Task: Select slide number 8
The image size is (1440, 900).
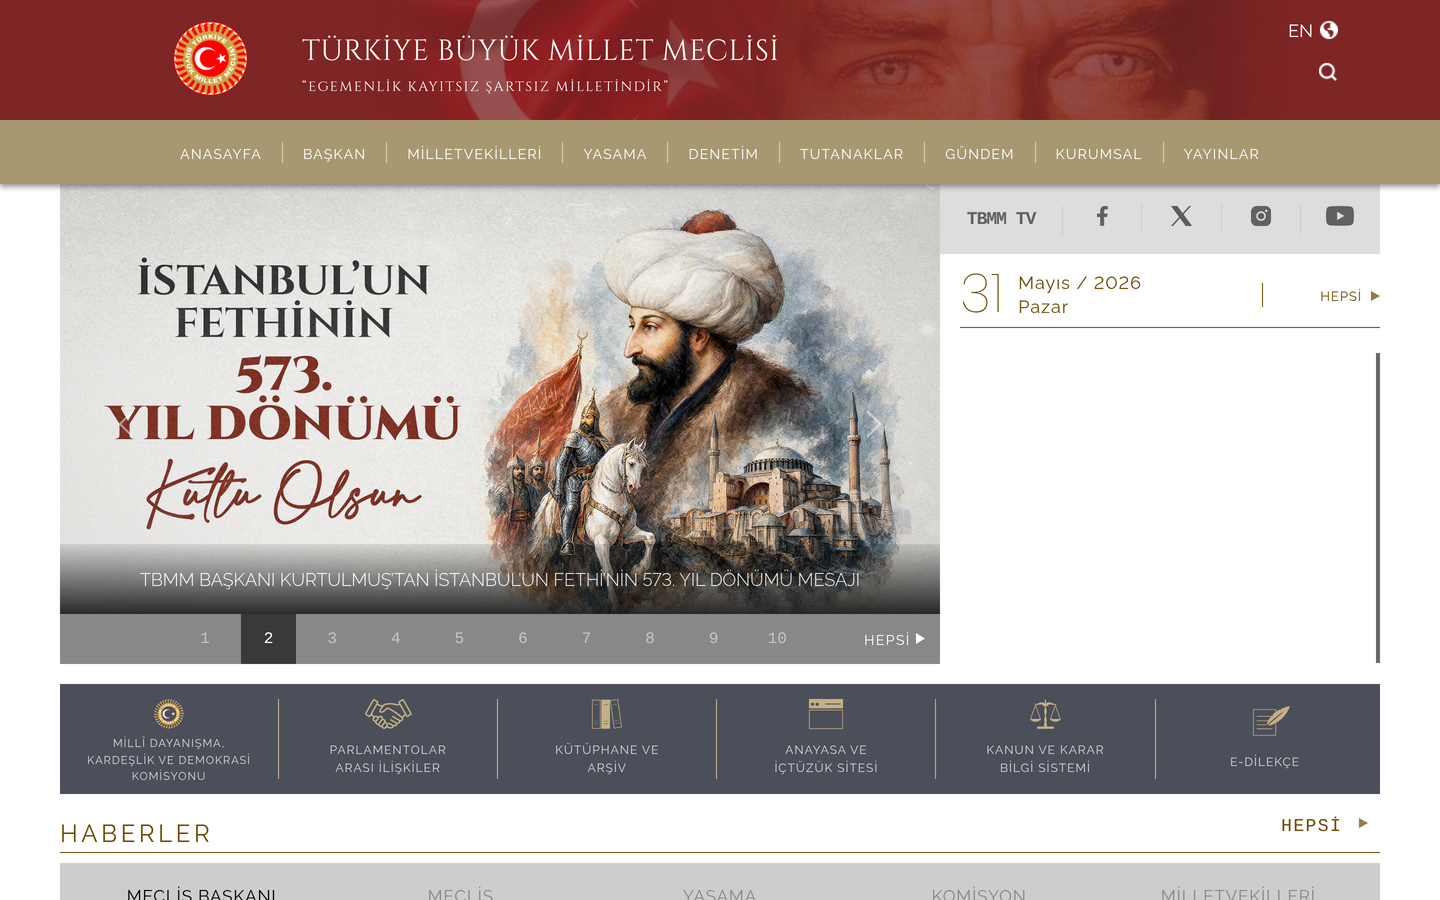Action: [x=650, y=639]
